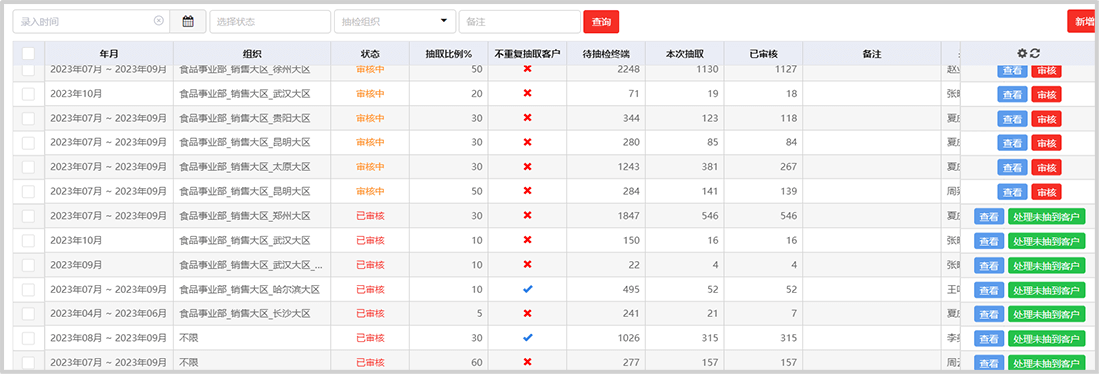Image resolution: width=1100 pixels, height=374 pixels.
Task: Select checkbox of 2023年08月 ~ 2023年09月 row
Action: [x=28, y=338]
